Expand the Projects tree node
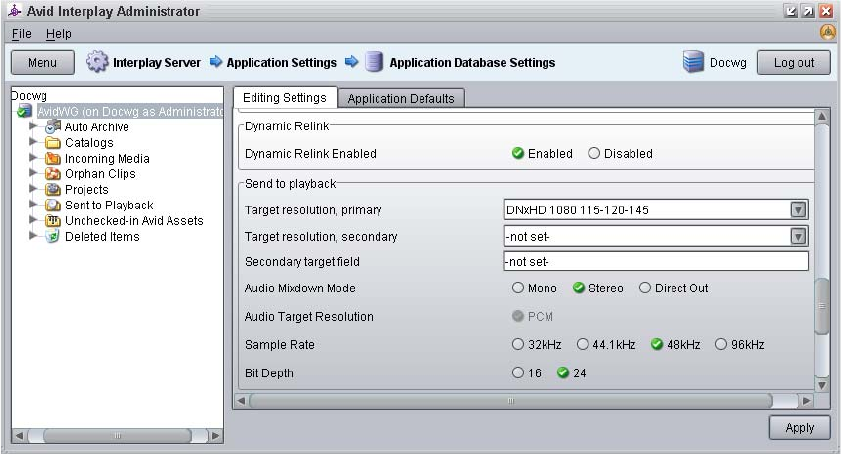This screenshot has height=454, width=841. point(33,190)
